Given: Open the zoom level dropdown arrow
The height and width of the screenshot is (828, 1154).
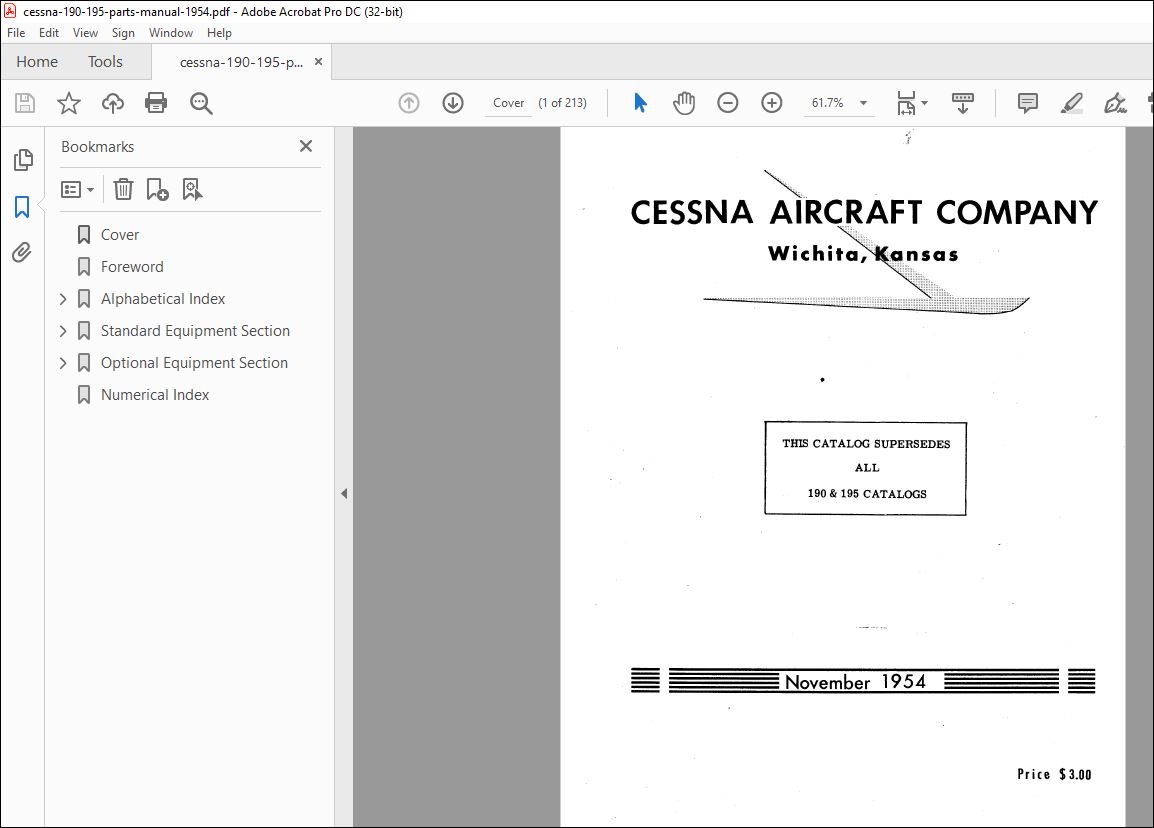Looking at the screenshot, I should coord(863,103).
